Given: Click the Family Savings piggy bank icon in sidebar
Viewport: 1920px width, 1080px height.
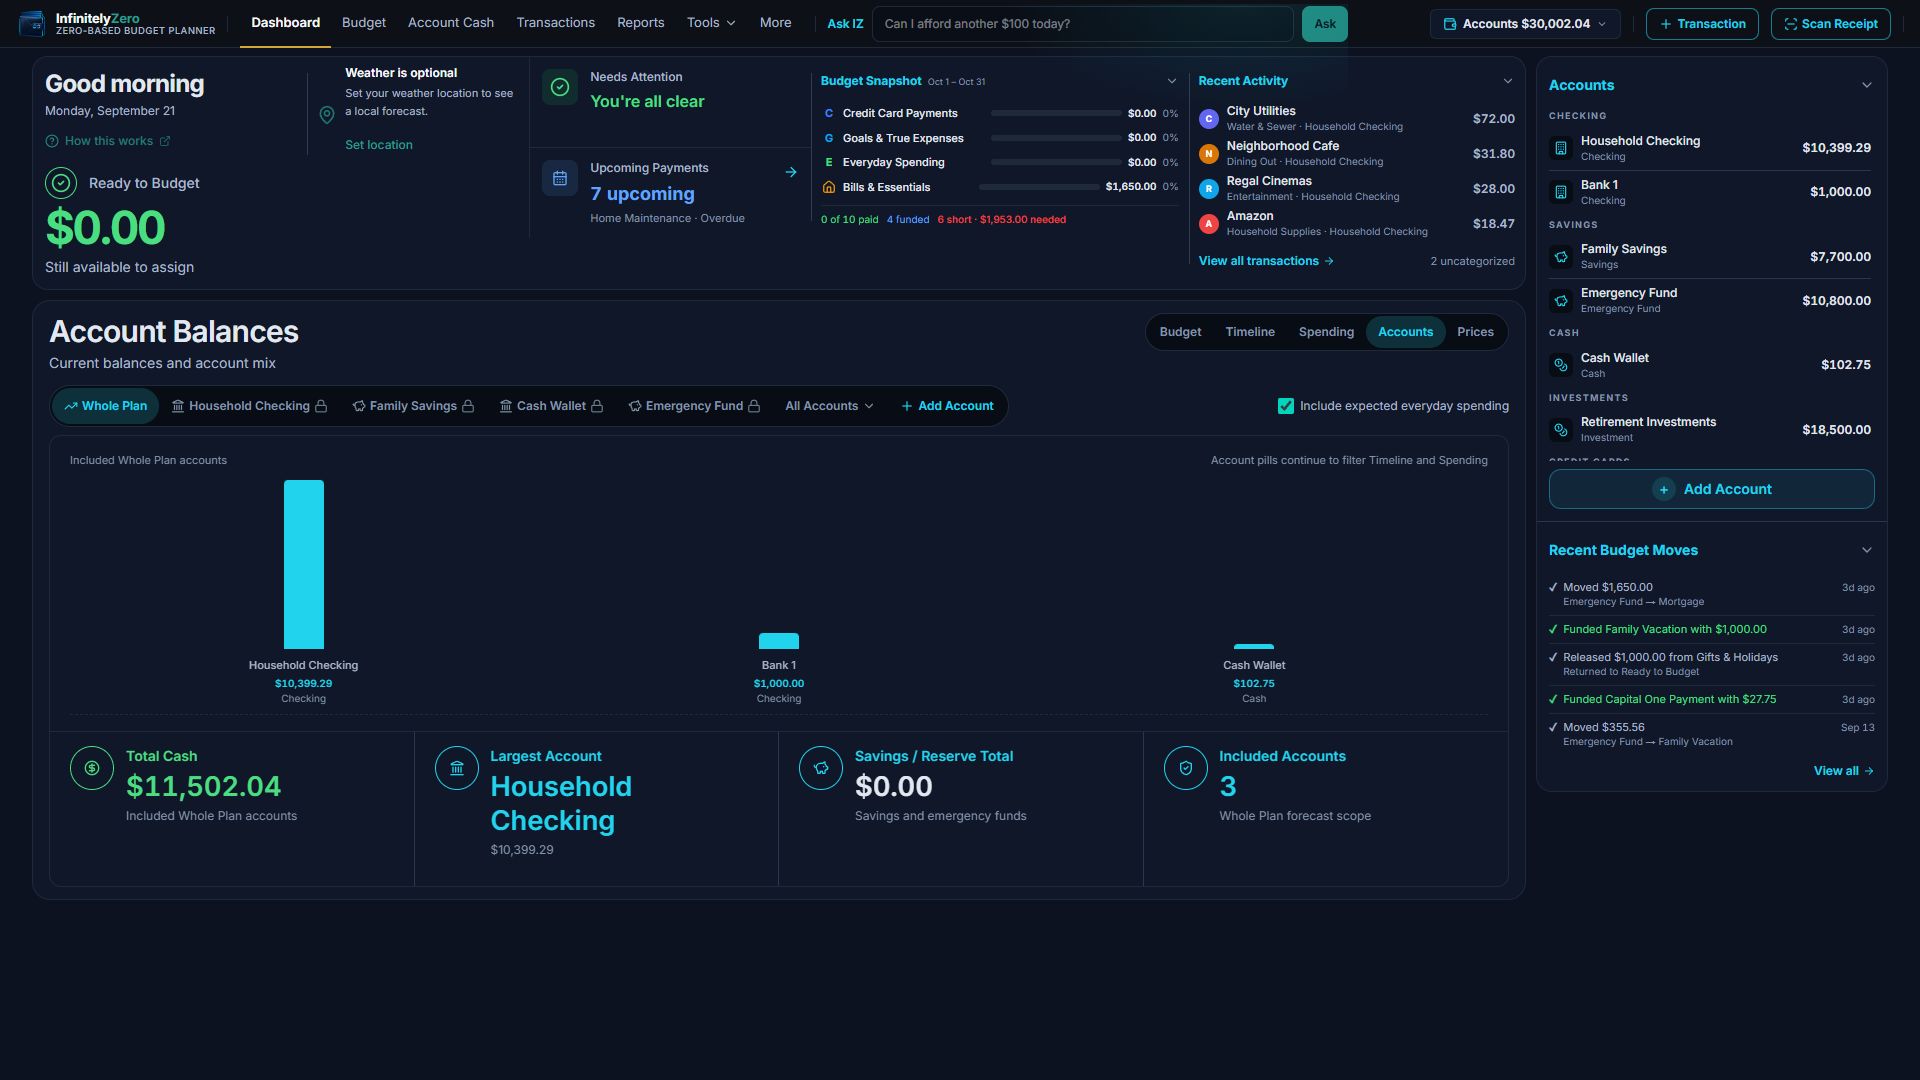Looking at the screenshot, I should (1561, 257).
